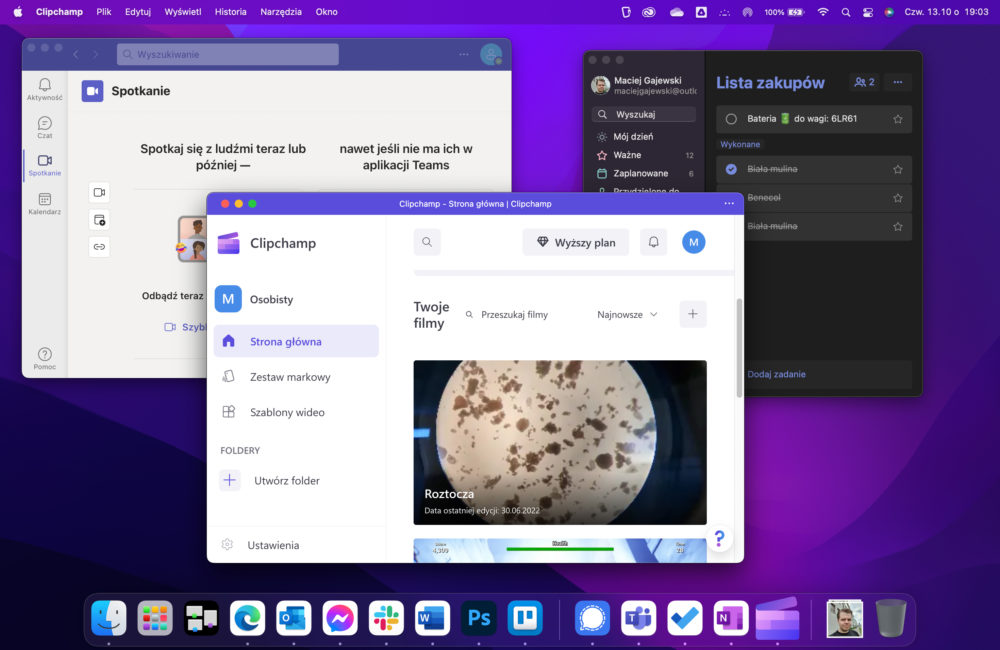Open Teams more options ellipsis
The image size is (1000, 650).
tap(464, 54)
